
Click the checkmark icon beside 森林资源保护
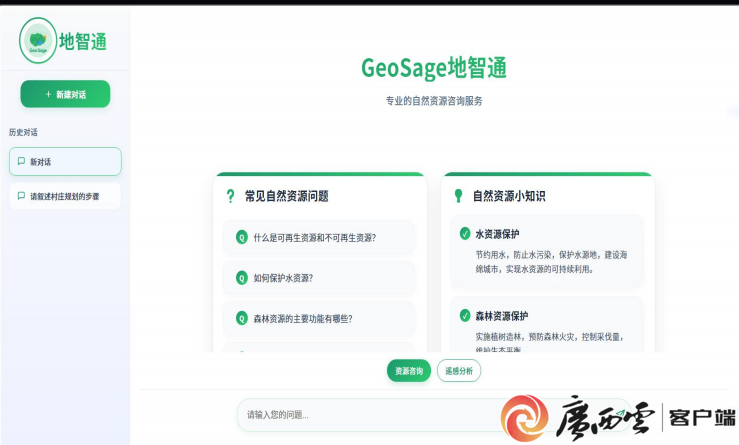(464, 315)
